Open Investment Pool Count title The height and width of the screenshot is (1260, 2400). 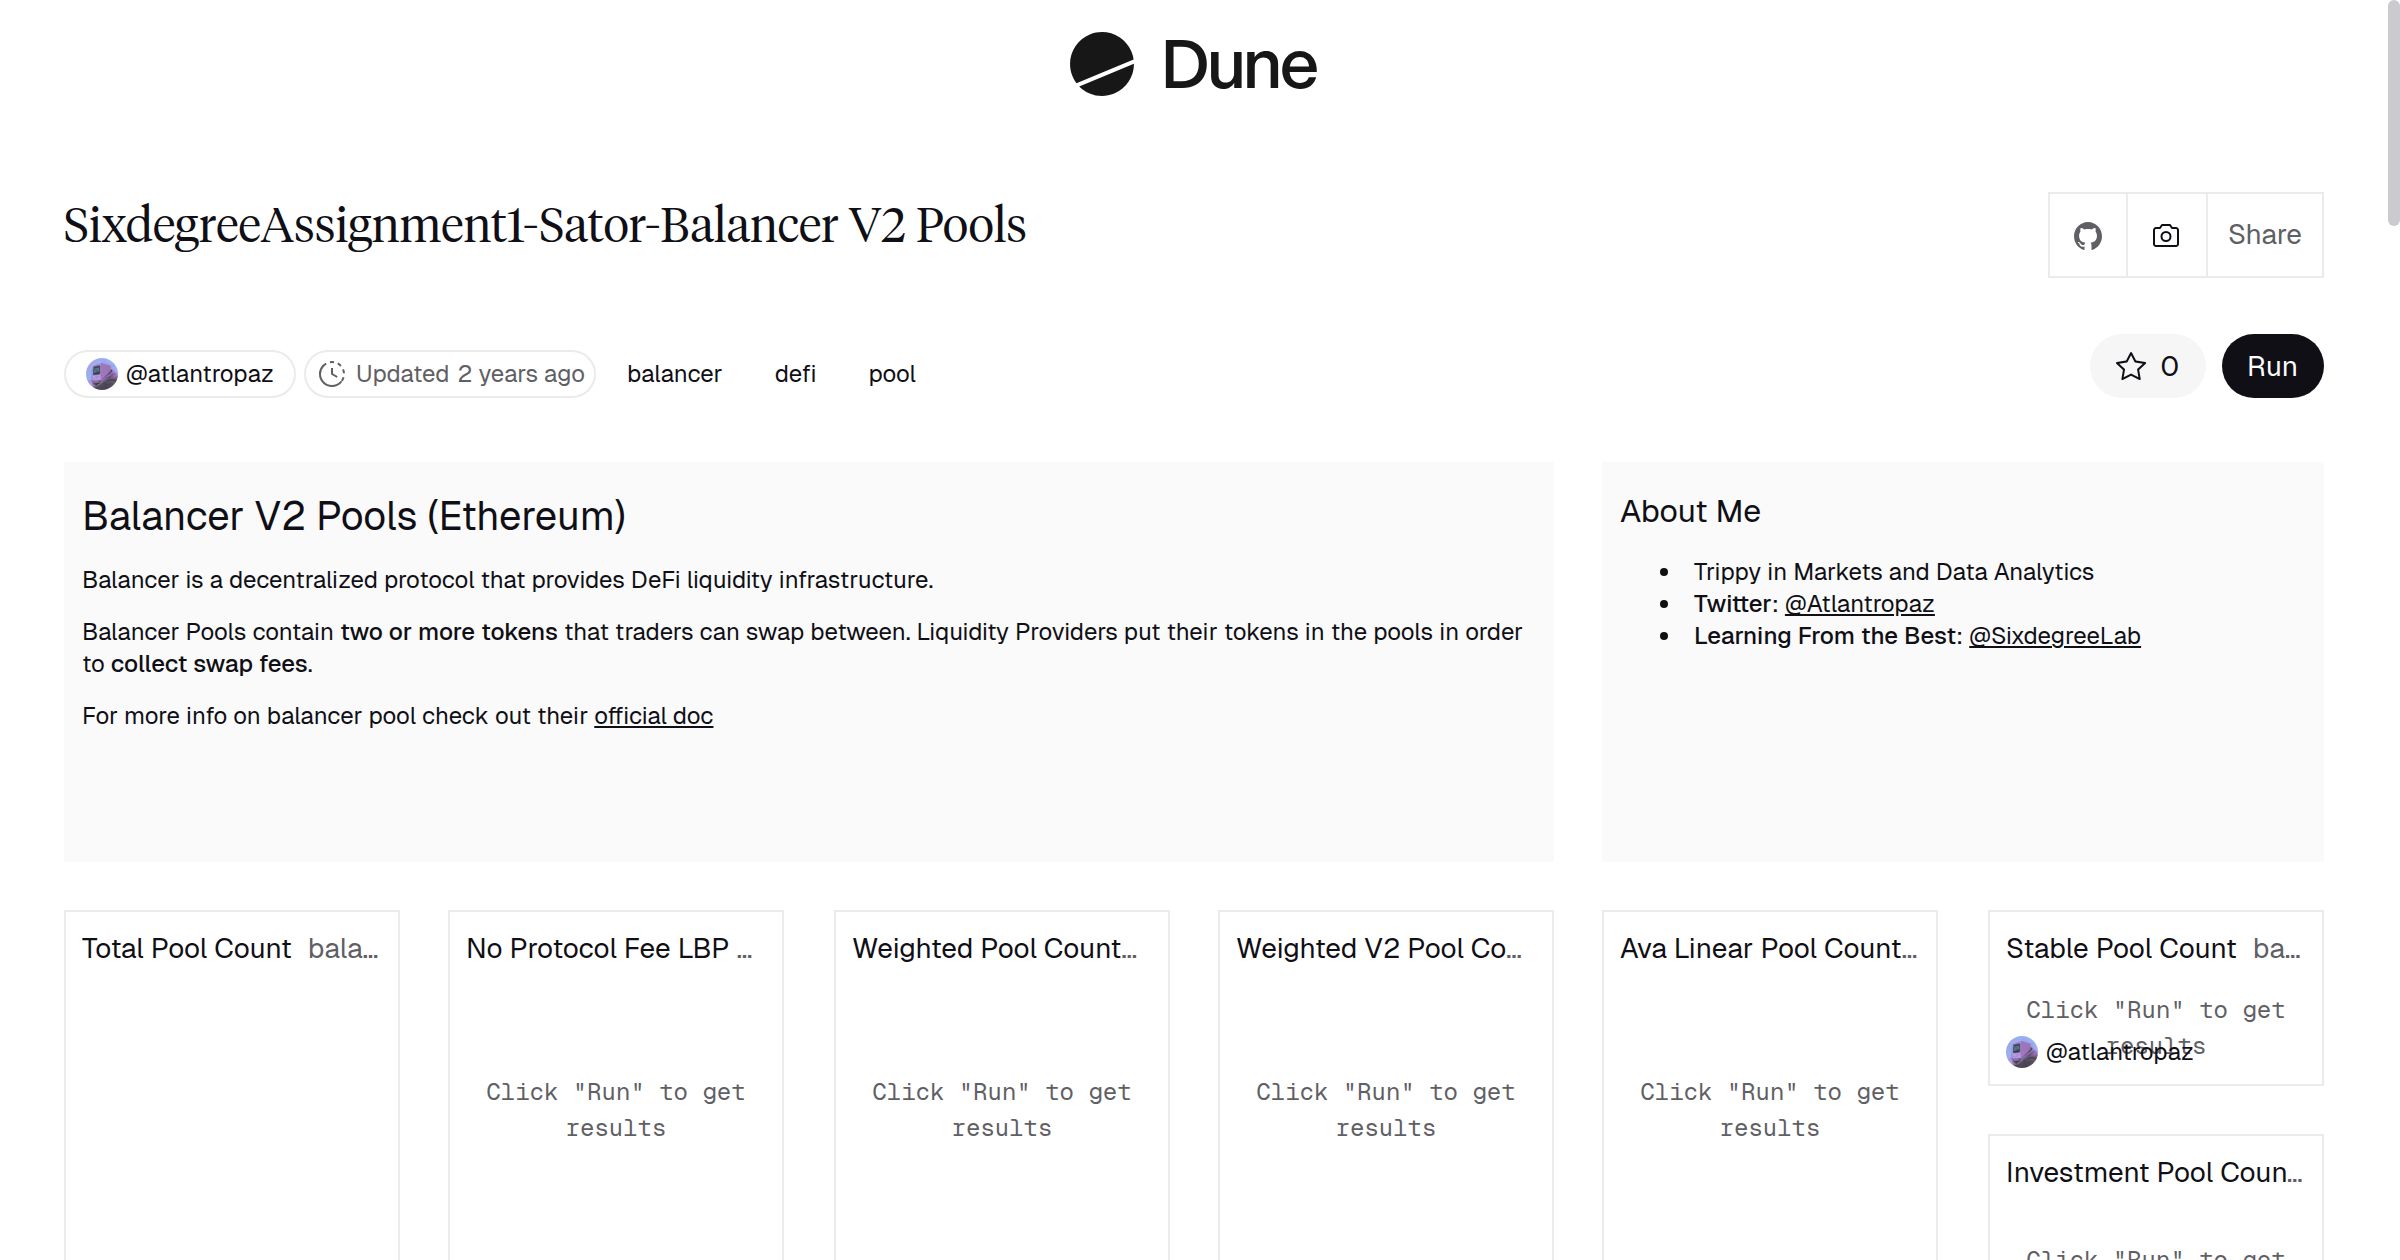pos(2152,1173)
